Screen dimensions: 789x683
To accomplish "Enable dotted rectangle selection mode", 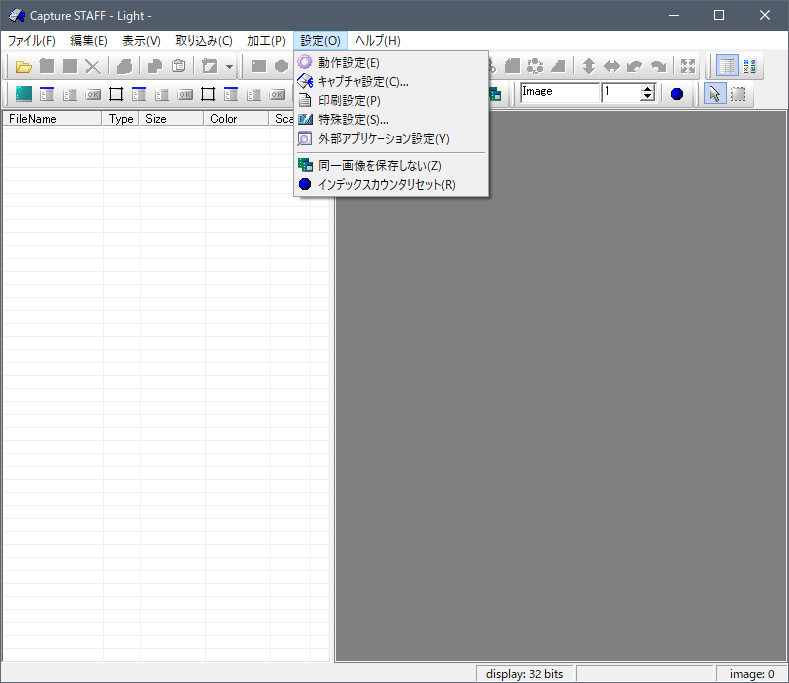I will (x=738, y=94).
